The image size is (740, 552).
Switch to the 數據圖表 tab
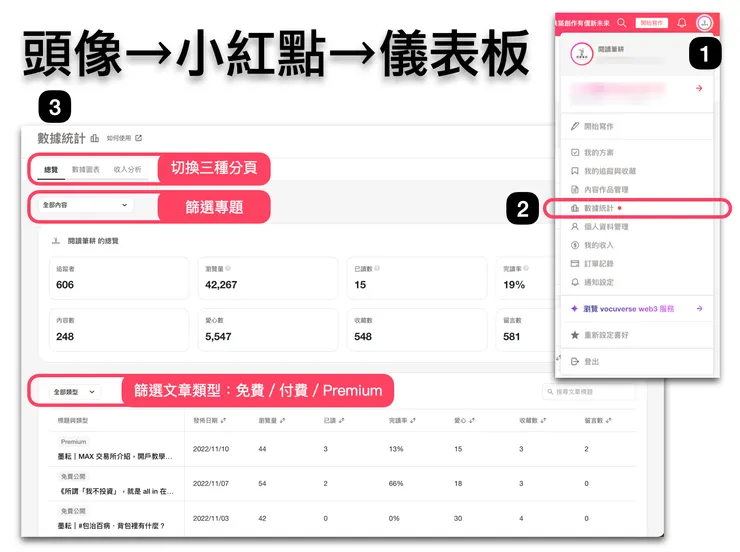click(86, 169)
